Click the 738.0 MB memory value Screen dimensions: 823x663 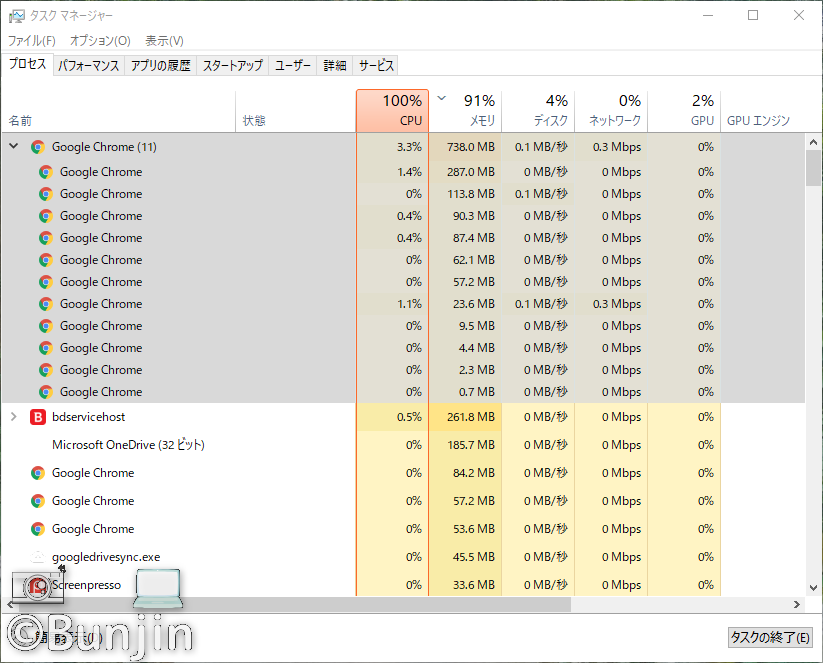471,147
